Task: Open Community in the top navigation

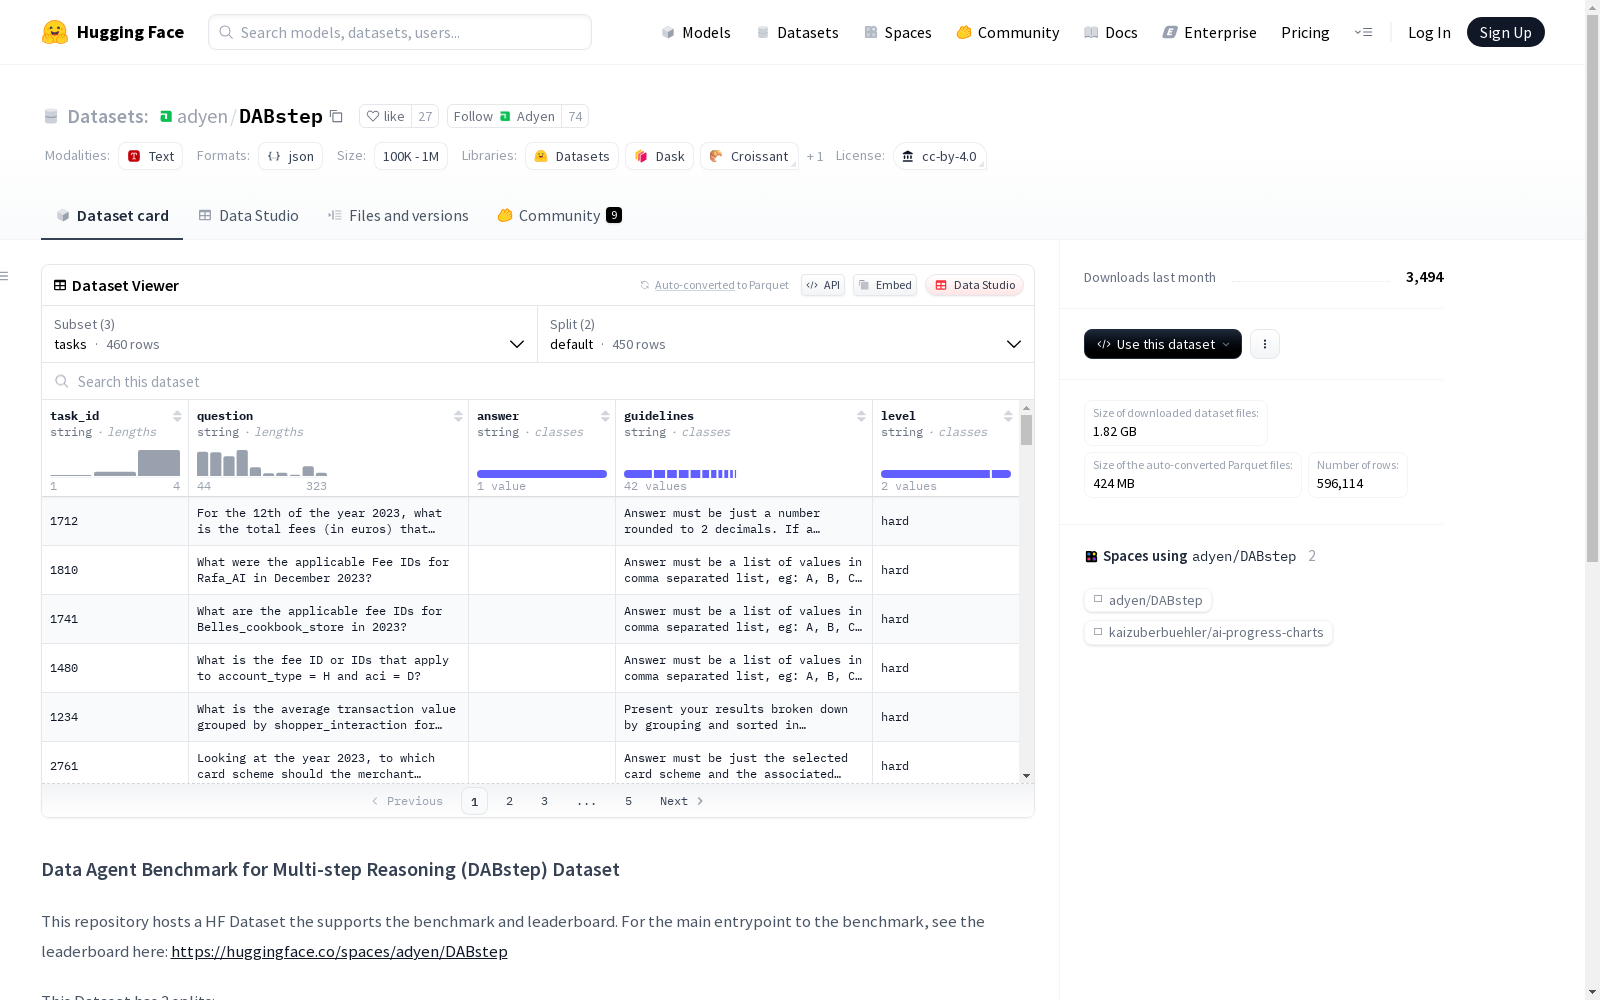Action: point(1008,32)
